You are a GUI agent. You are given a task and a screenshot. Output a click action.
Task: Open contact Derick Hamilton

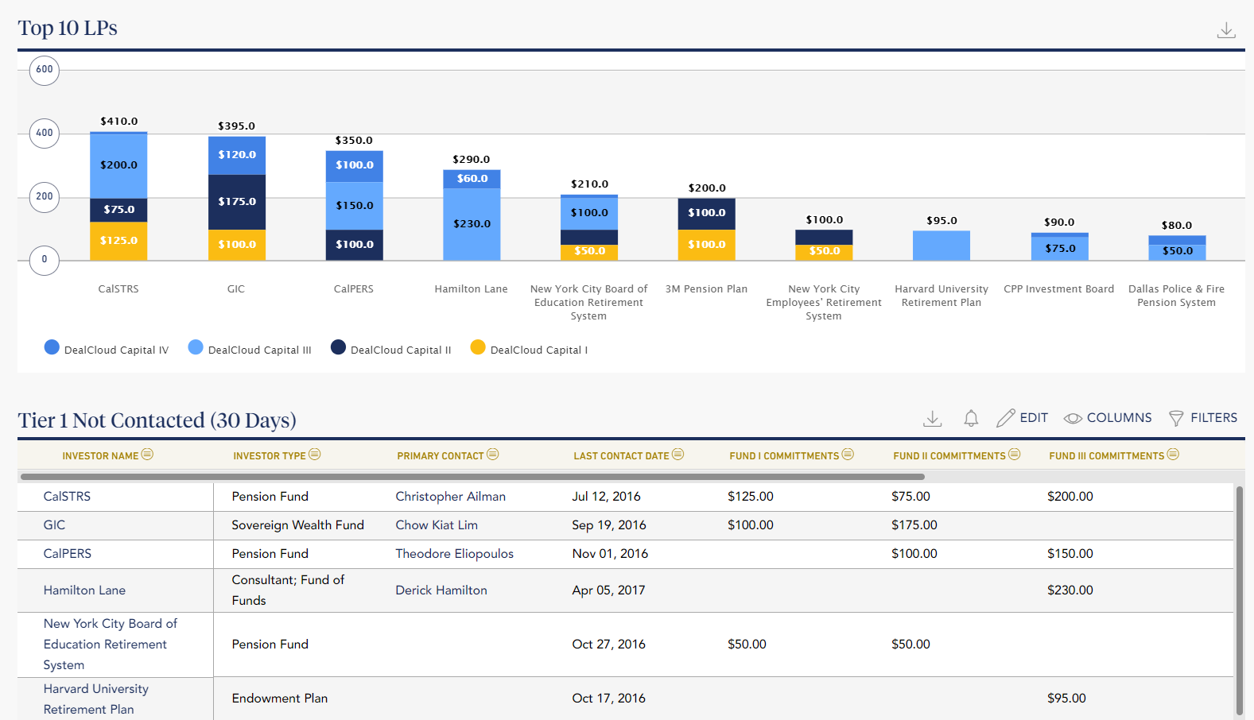pos(441,590)
